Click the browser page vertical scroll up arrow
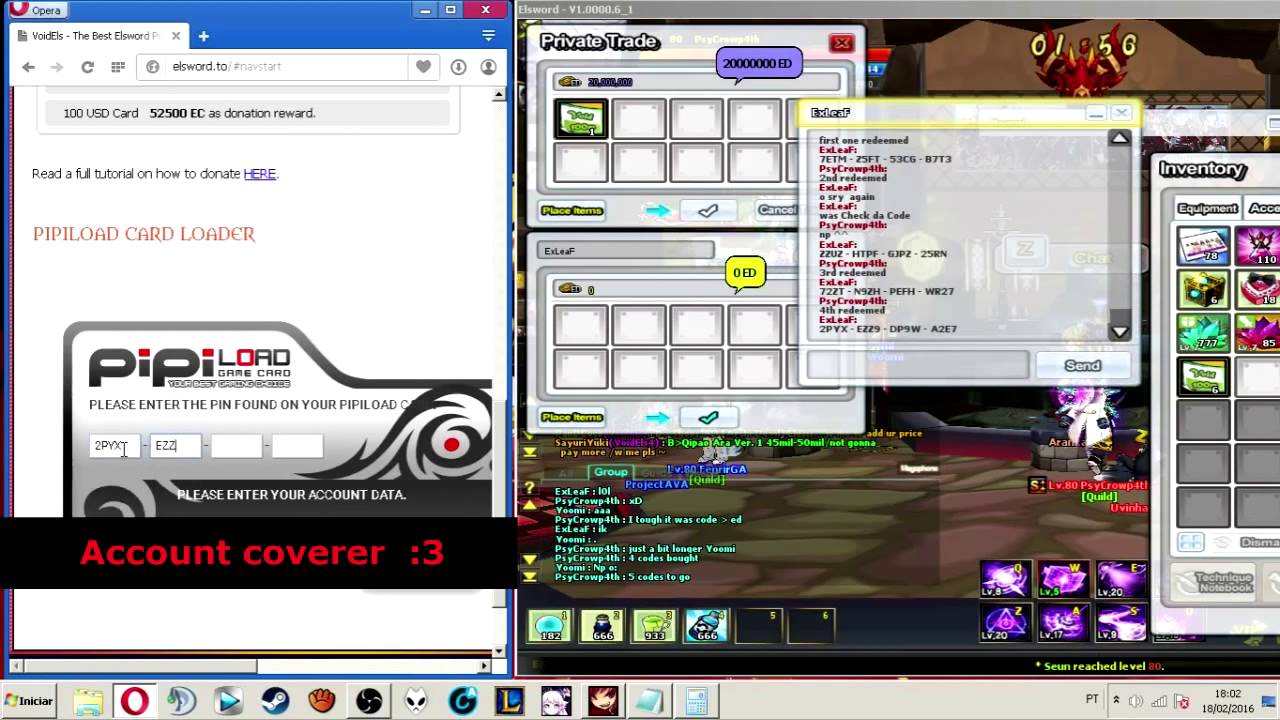The image size is (1280, 720). click(499, 95)
